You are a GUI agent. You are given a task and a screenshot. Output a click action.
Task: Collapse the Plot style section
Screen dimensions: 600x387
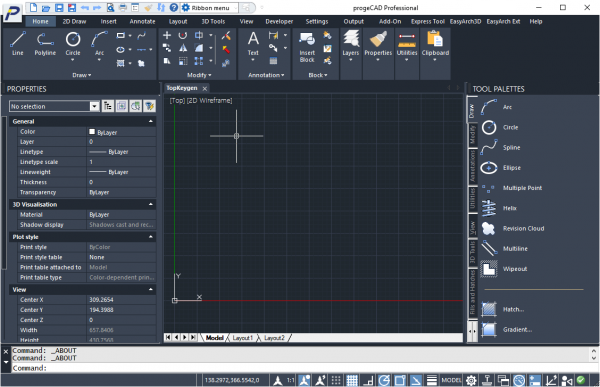pyautogui.click(x=151, y=237)
